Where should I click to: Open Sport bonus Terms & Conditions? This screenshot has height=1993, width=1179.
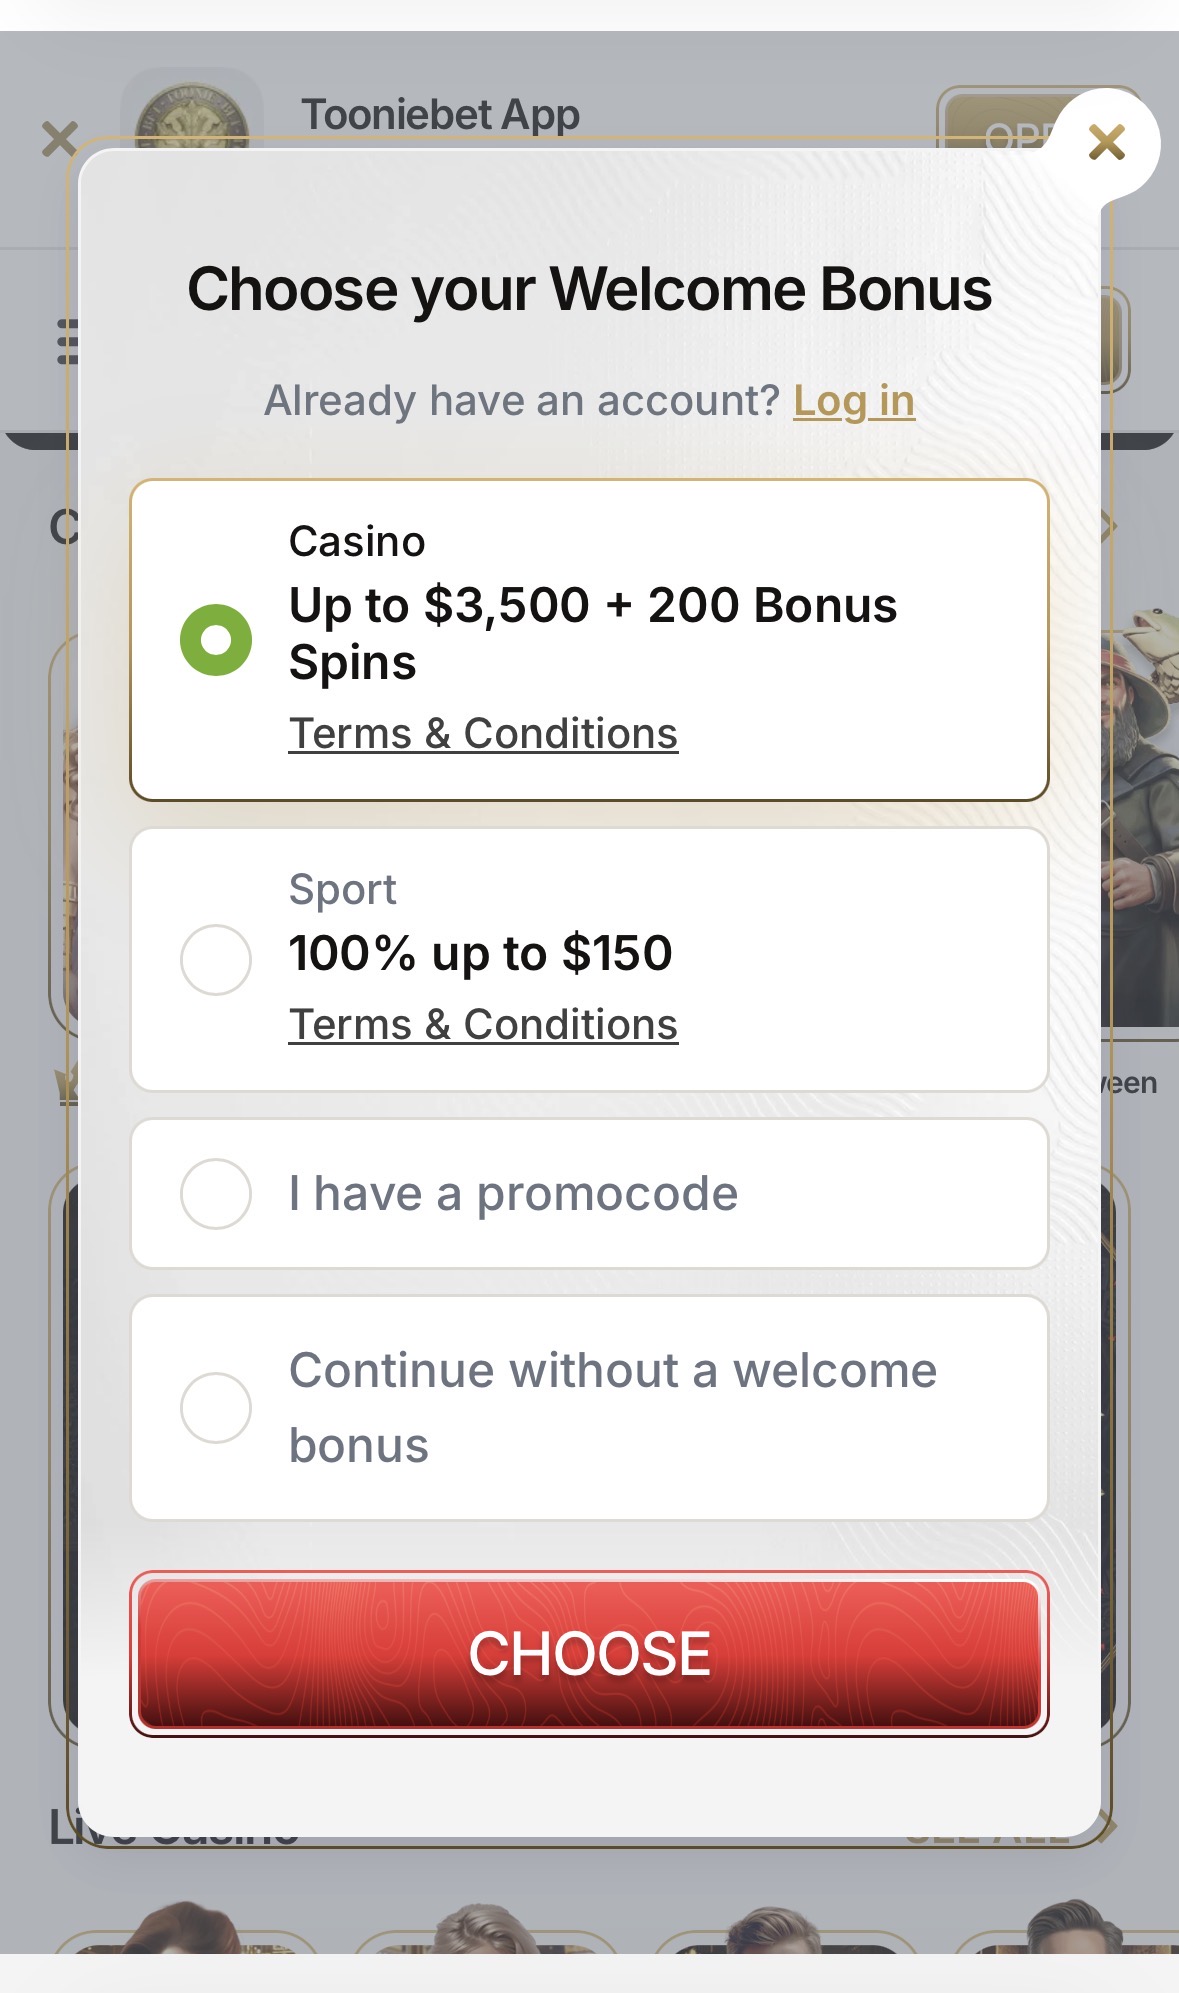click(x=483, y=1025)
